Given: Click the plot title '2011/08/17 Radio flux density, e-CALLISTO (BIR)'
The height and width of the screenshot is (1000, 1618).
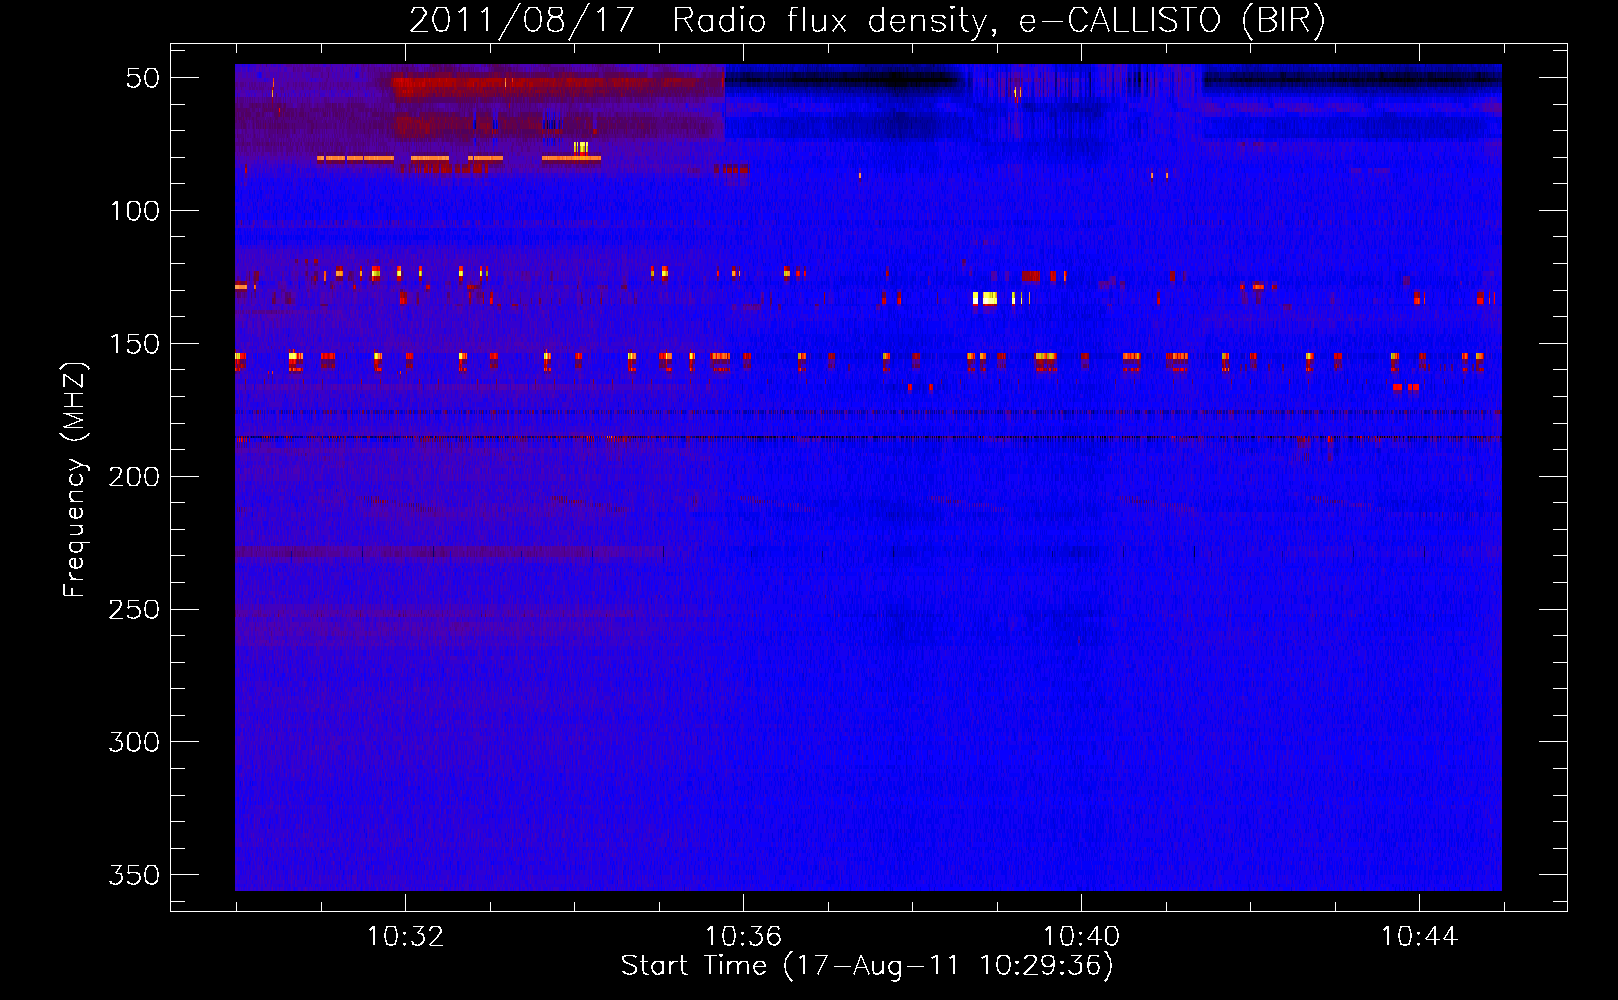Looking at the screenshot, I should (867, 20).
